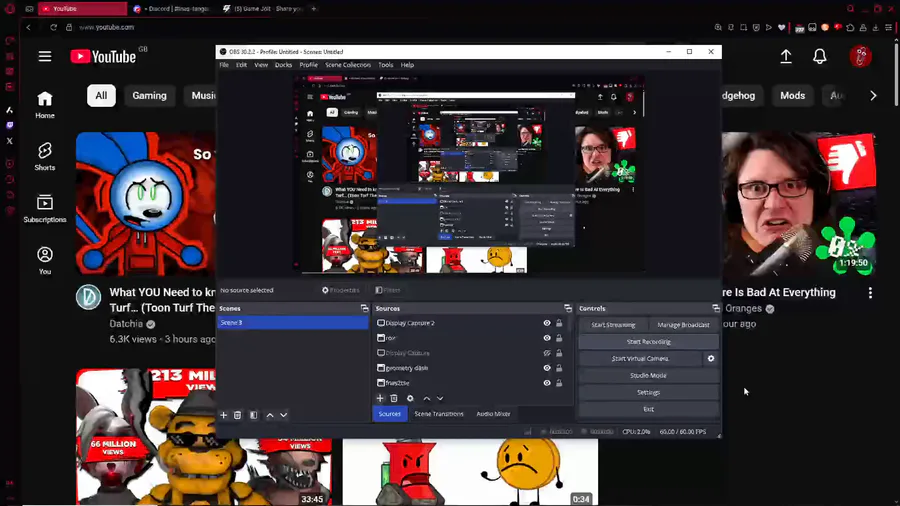Open YouTube hamburger guide menu

(45, 56)
